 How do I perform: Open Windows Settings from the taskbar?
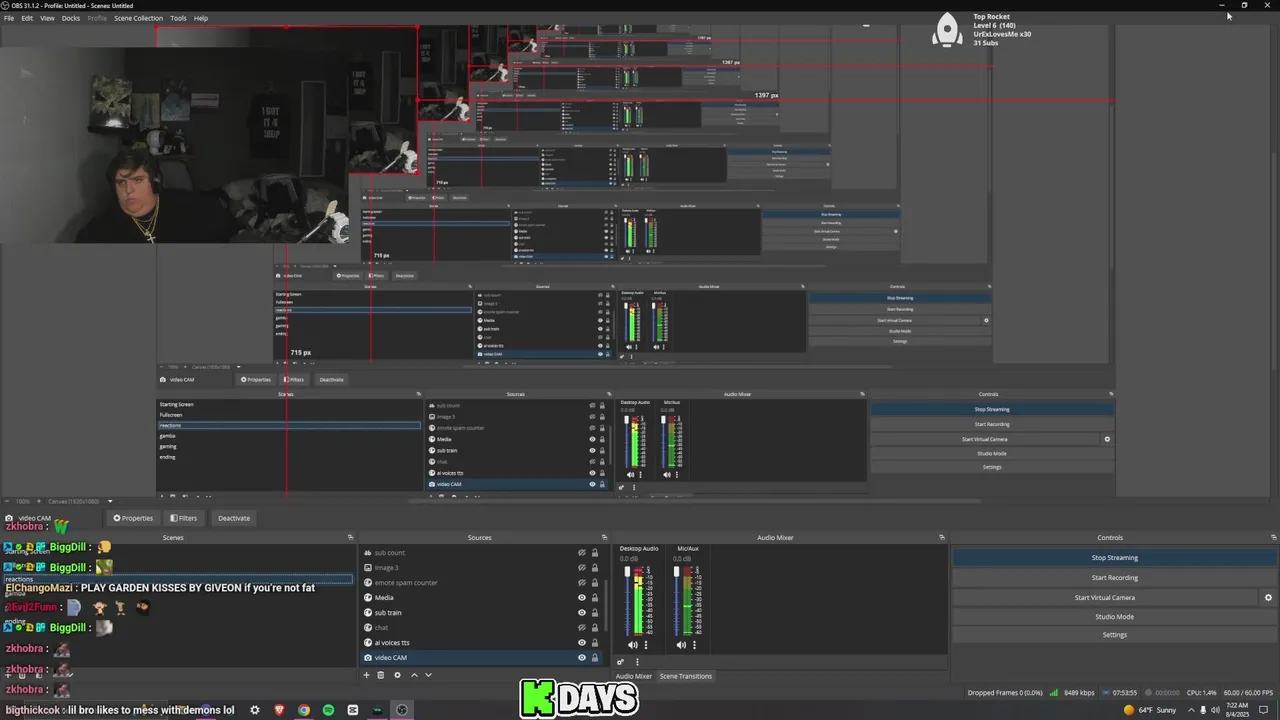(255, 710)
